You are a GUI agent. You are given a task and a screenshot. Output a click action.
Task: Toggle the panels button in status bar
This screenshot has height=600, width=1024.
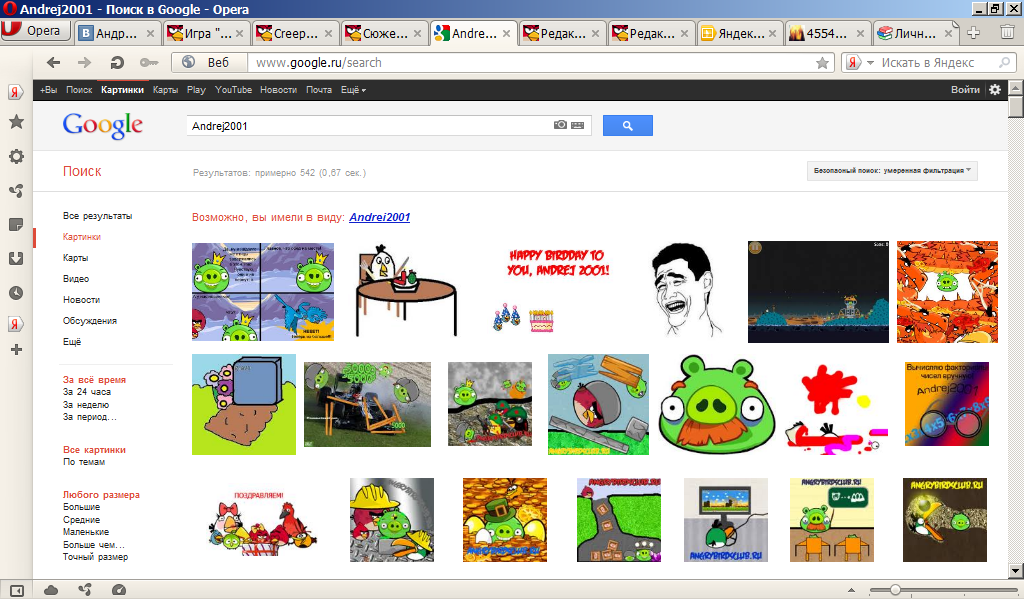[17, 590]
